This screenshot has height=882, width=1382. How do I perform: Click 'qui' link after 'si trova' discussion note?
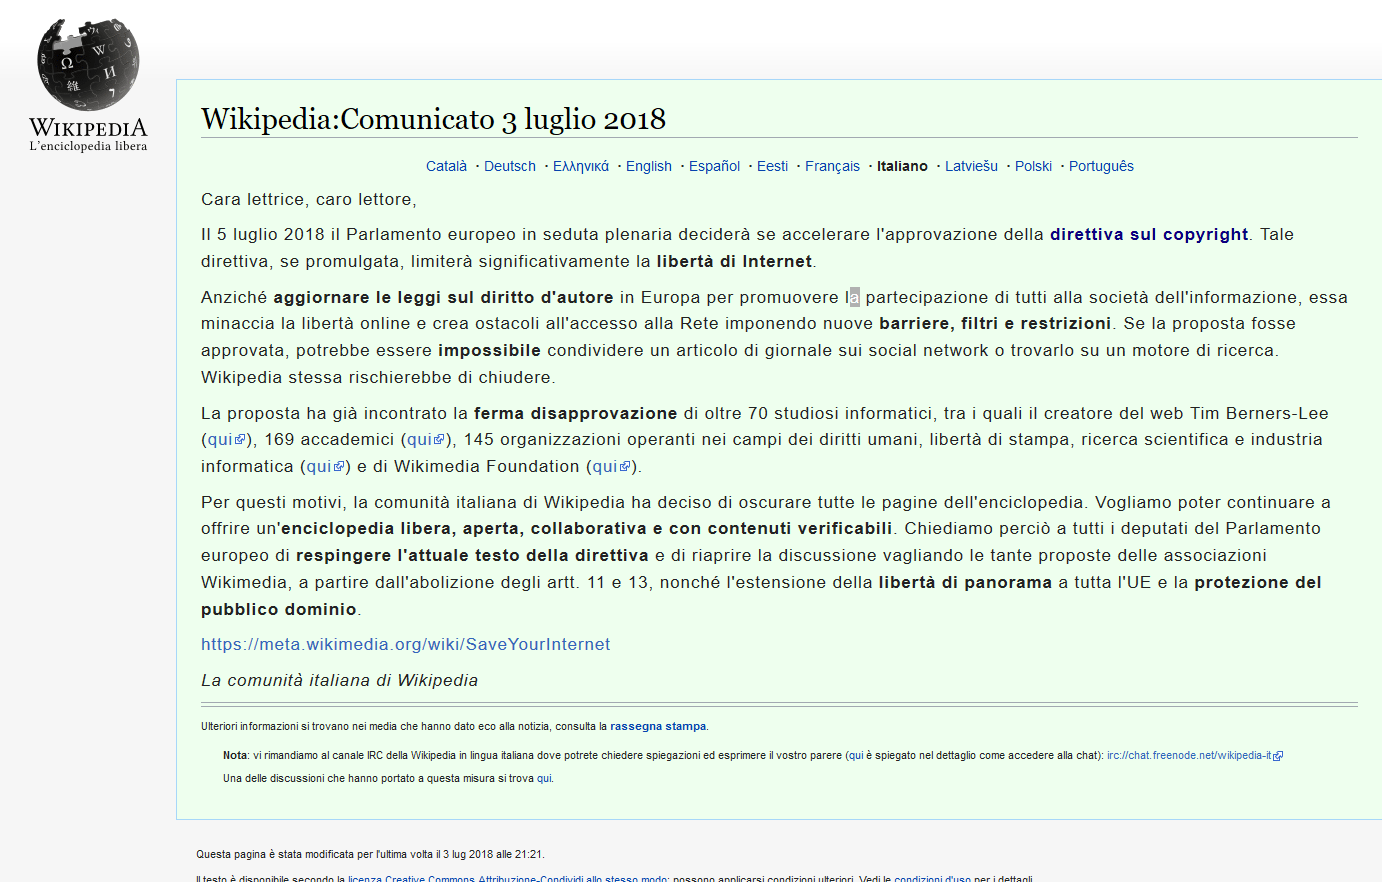[x=544, y=778]
